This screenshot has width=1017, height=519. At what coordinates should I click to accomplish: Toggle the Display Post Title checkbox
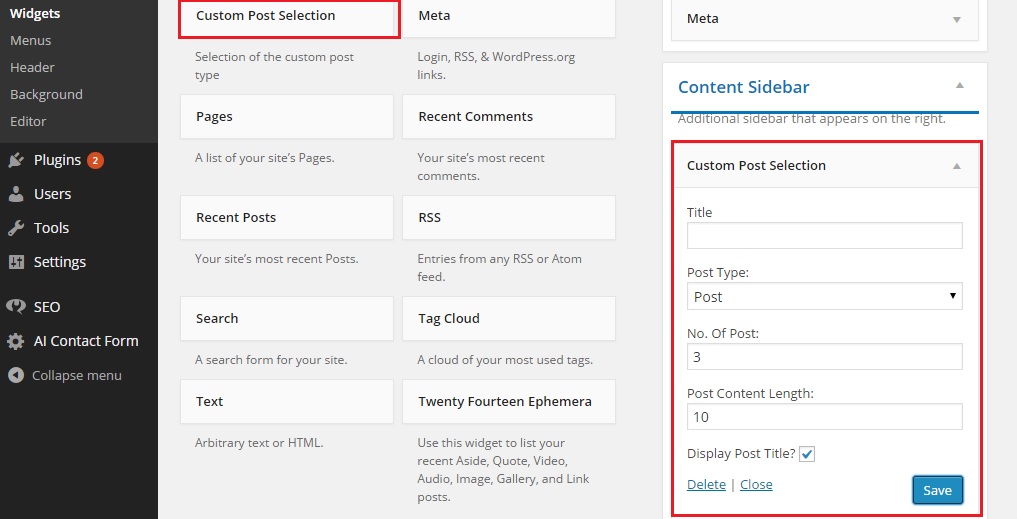pyautogui.click(x=807, y=454)
